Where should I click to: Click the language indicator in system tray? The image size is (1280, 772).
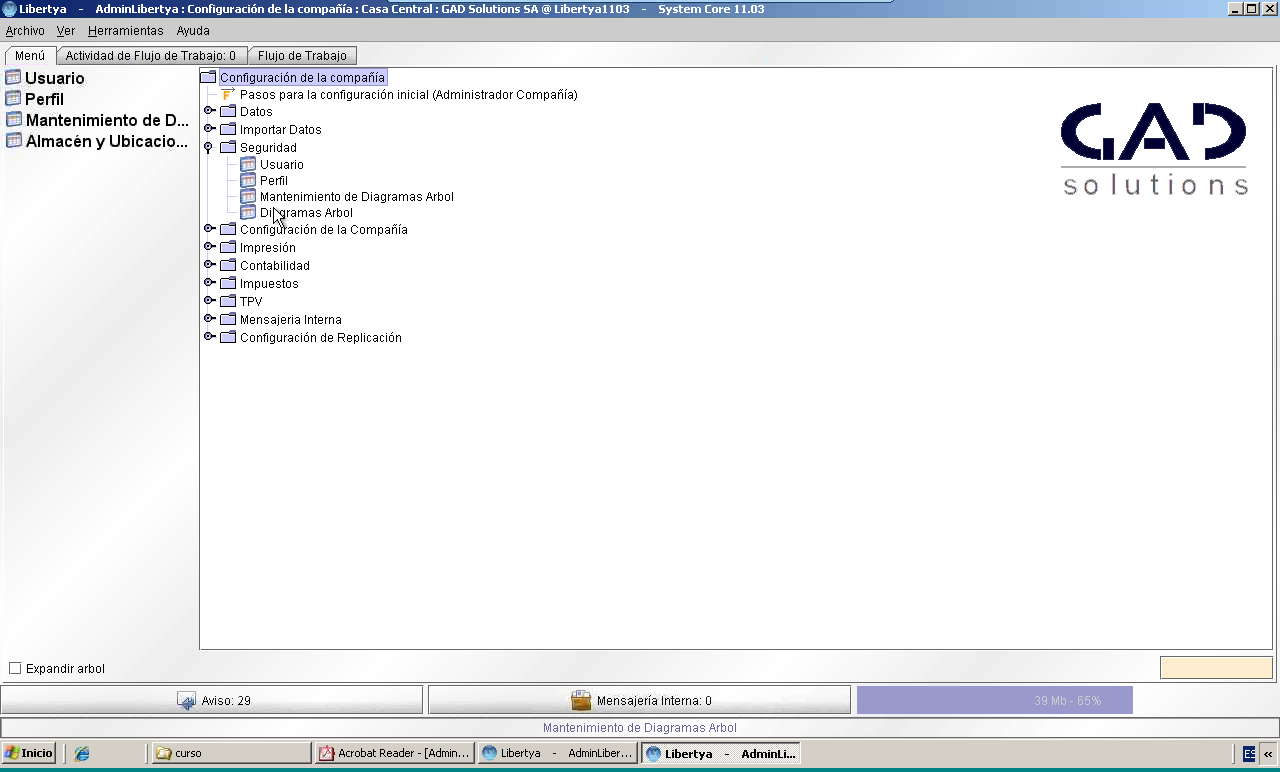(x=1250, y=754)
